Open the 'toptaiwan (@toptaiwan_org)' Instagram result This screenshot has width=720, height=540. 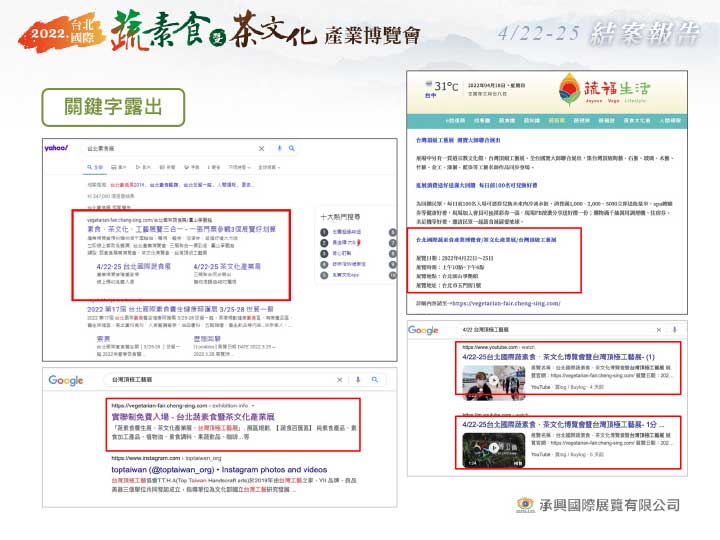tap(219, 470)
